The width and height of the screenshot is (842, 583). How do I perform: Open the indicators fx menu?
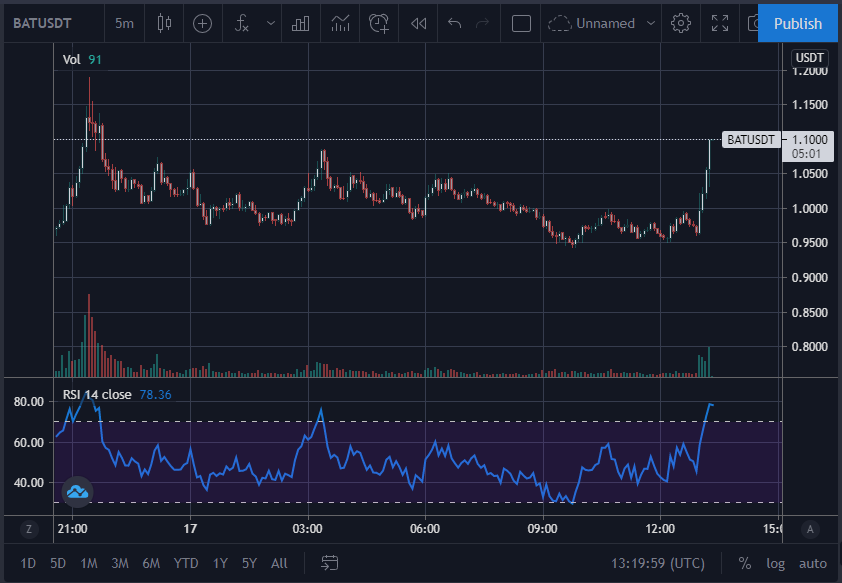242,23
